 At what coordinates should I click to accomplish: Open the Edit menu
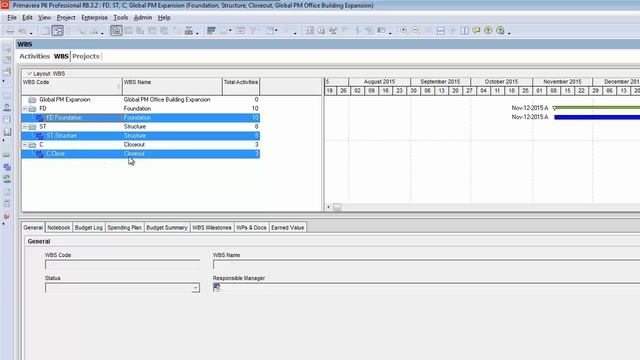(27, 18)
